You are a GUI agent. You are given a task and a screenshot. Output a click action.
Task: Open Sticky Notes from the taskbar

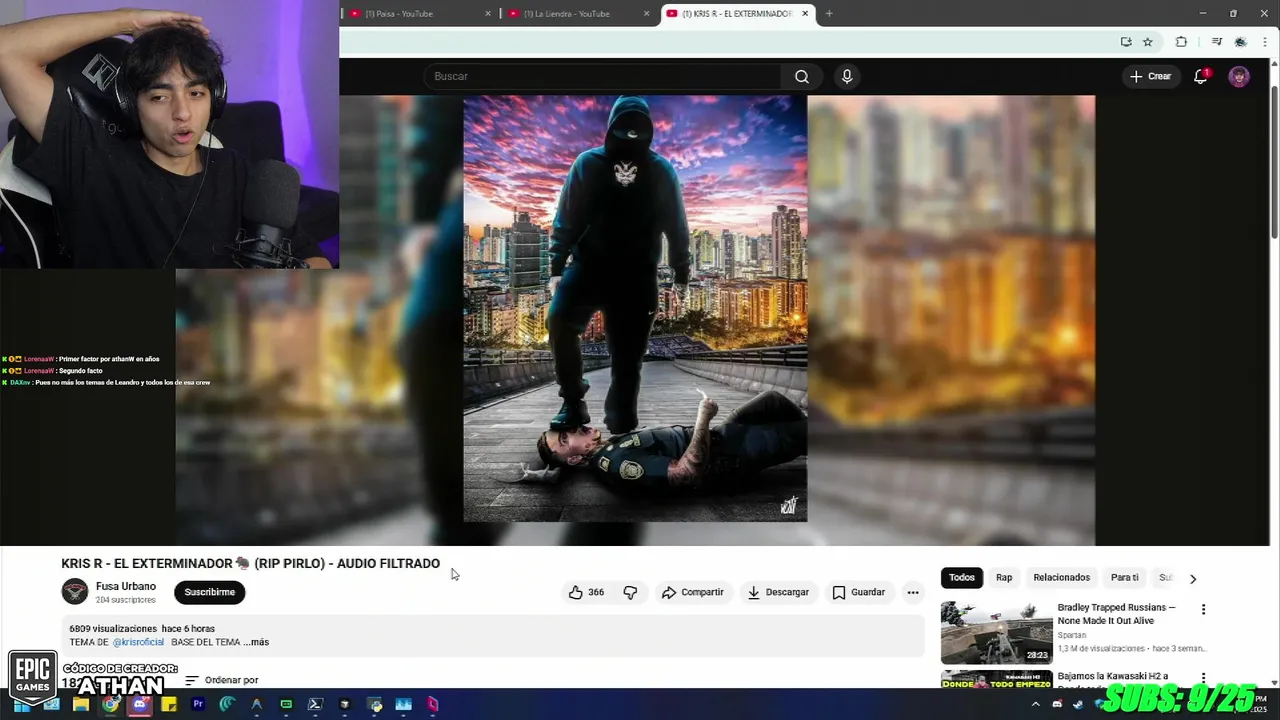(x=169, y=704)
